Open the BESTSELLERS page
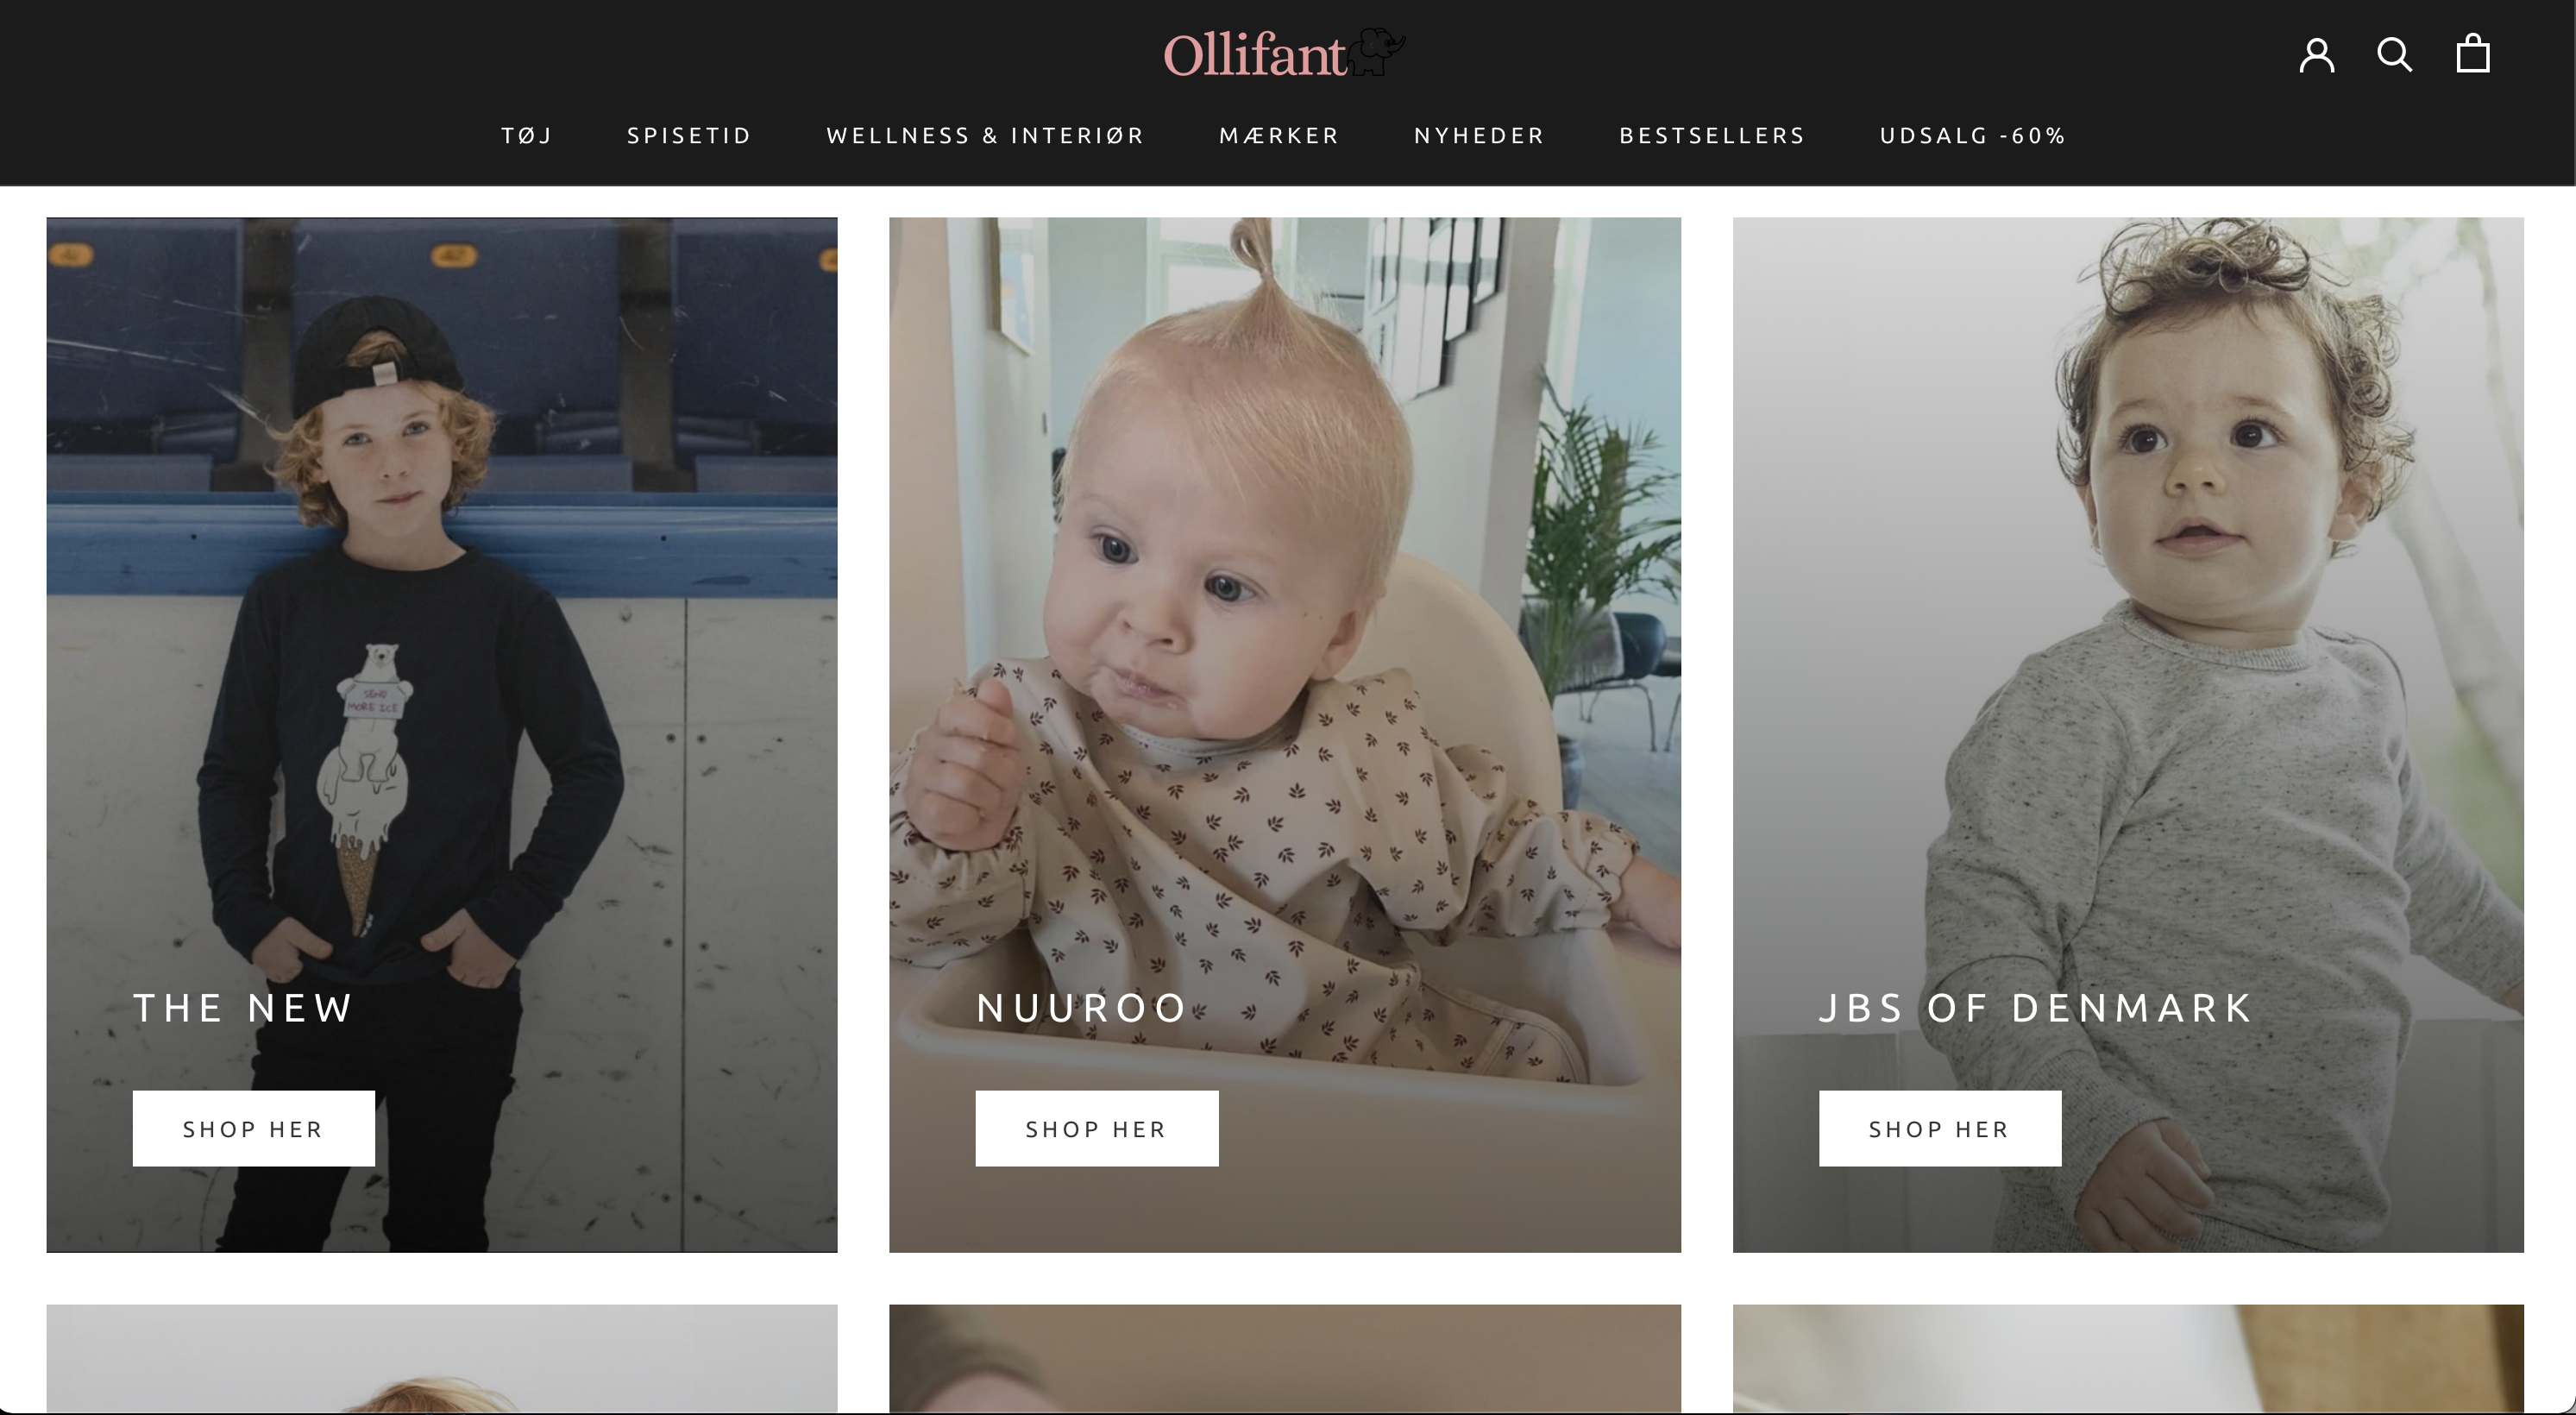This screenshot has height=1415, width=2576. point(1712,136)
